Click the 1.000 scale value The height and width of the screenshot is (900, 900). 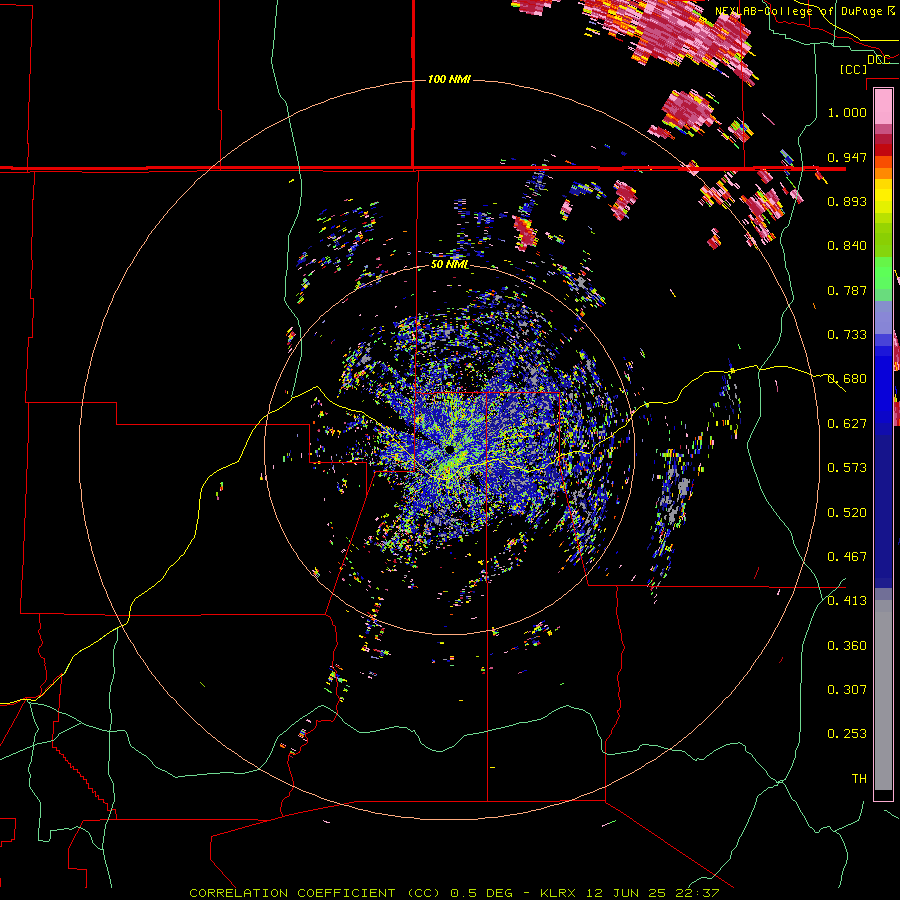(x=847, y=112)
